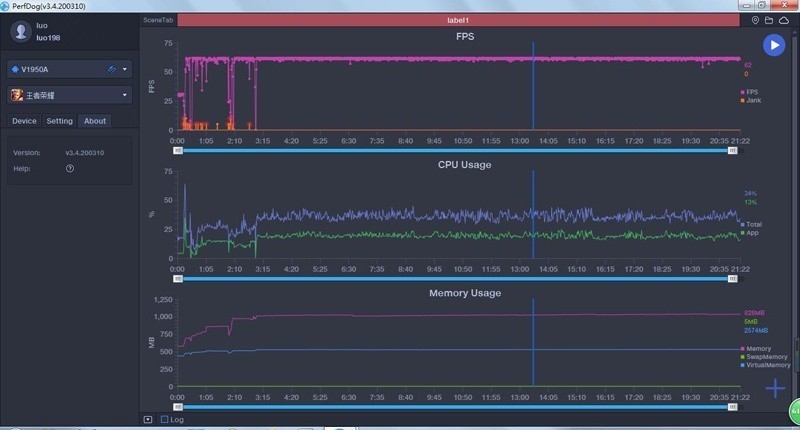Image resolution: width=800 pixels, height=430 pixels.
Task: Click the user avatar icon
Action: (21, 31)
